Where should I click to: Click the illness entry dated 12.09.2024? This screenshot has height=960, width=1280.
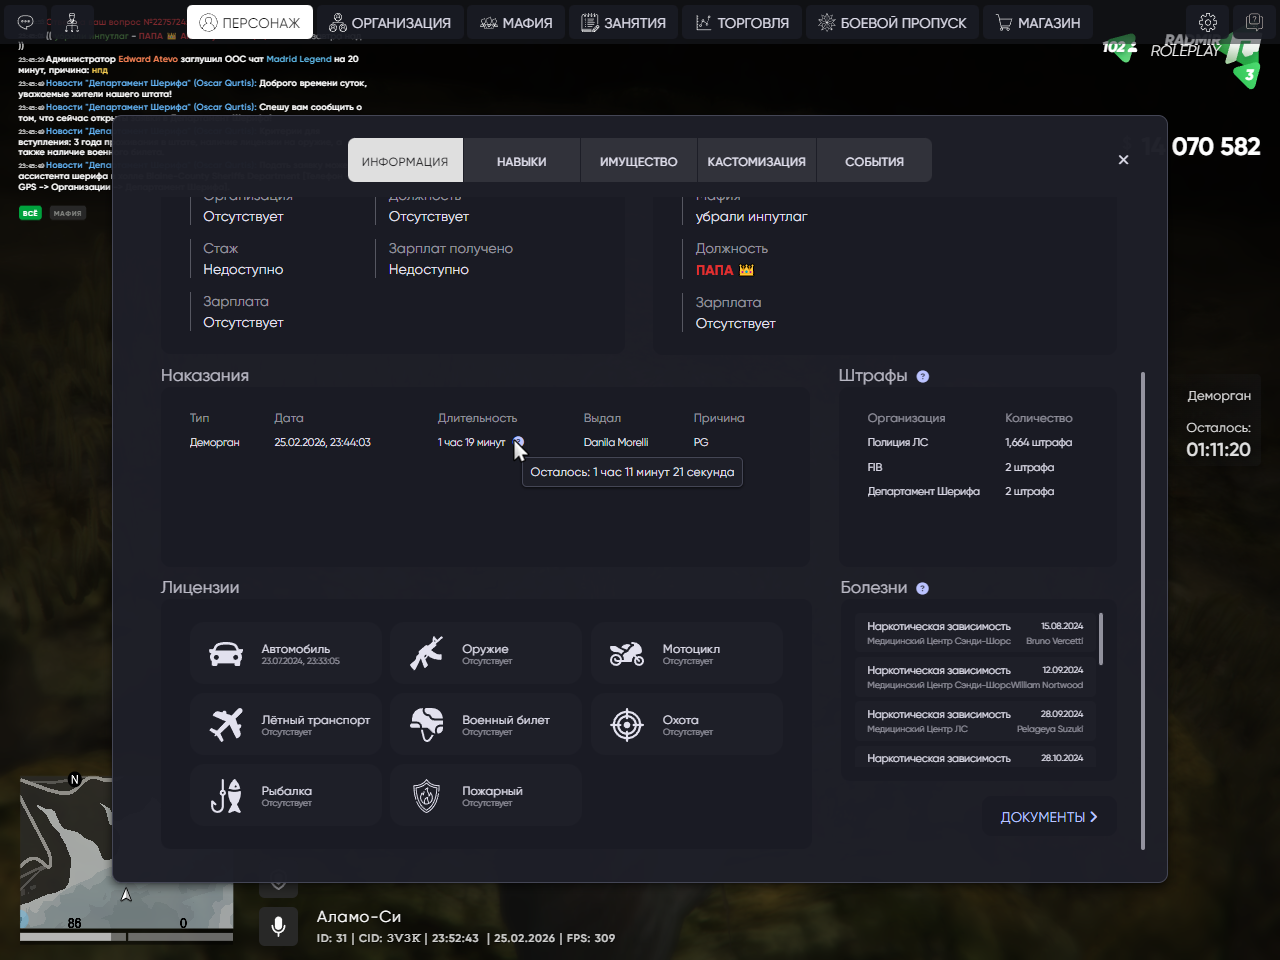(x=975, y=677)
